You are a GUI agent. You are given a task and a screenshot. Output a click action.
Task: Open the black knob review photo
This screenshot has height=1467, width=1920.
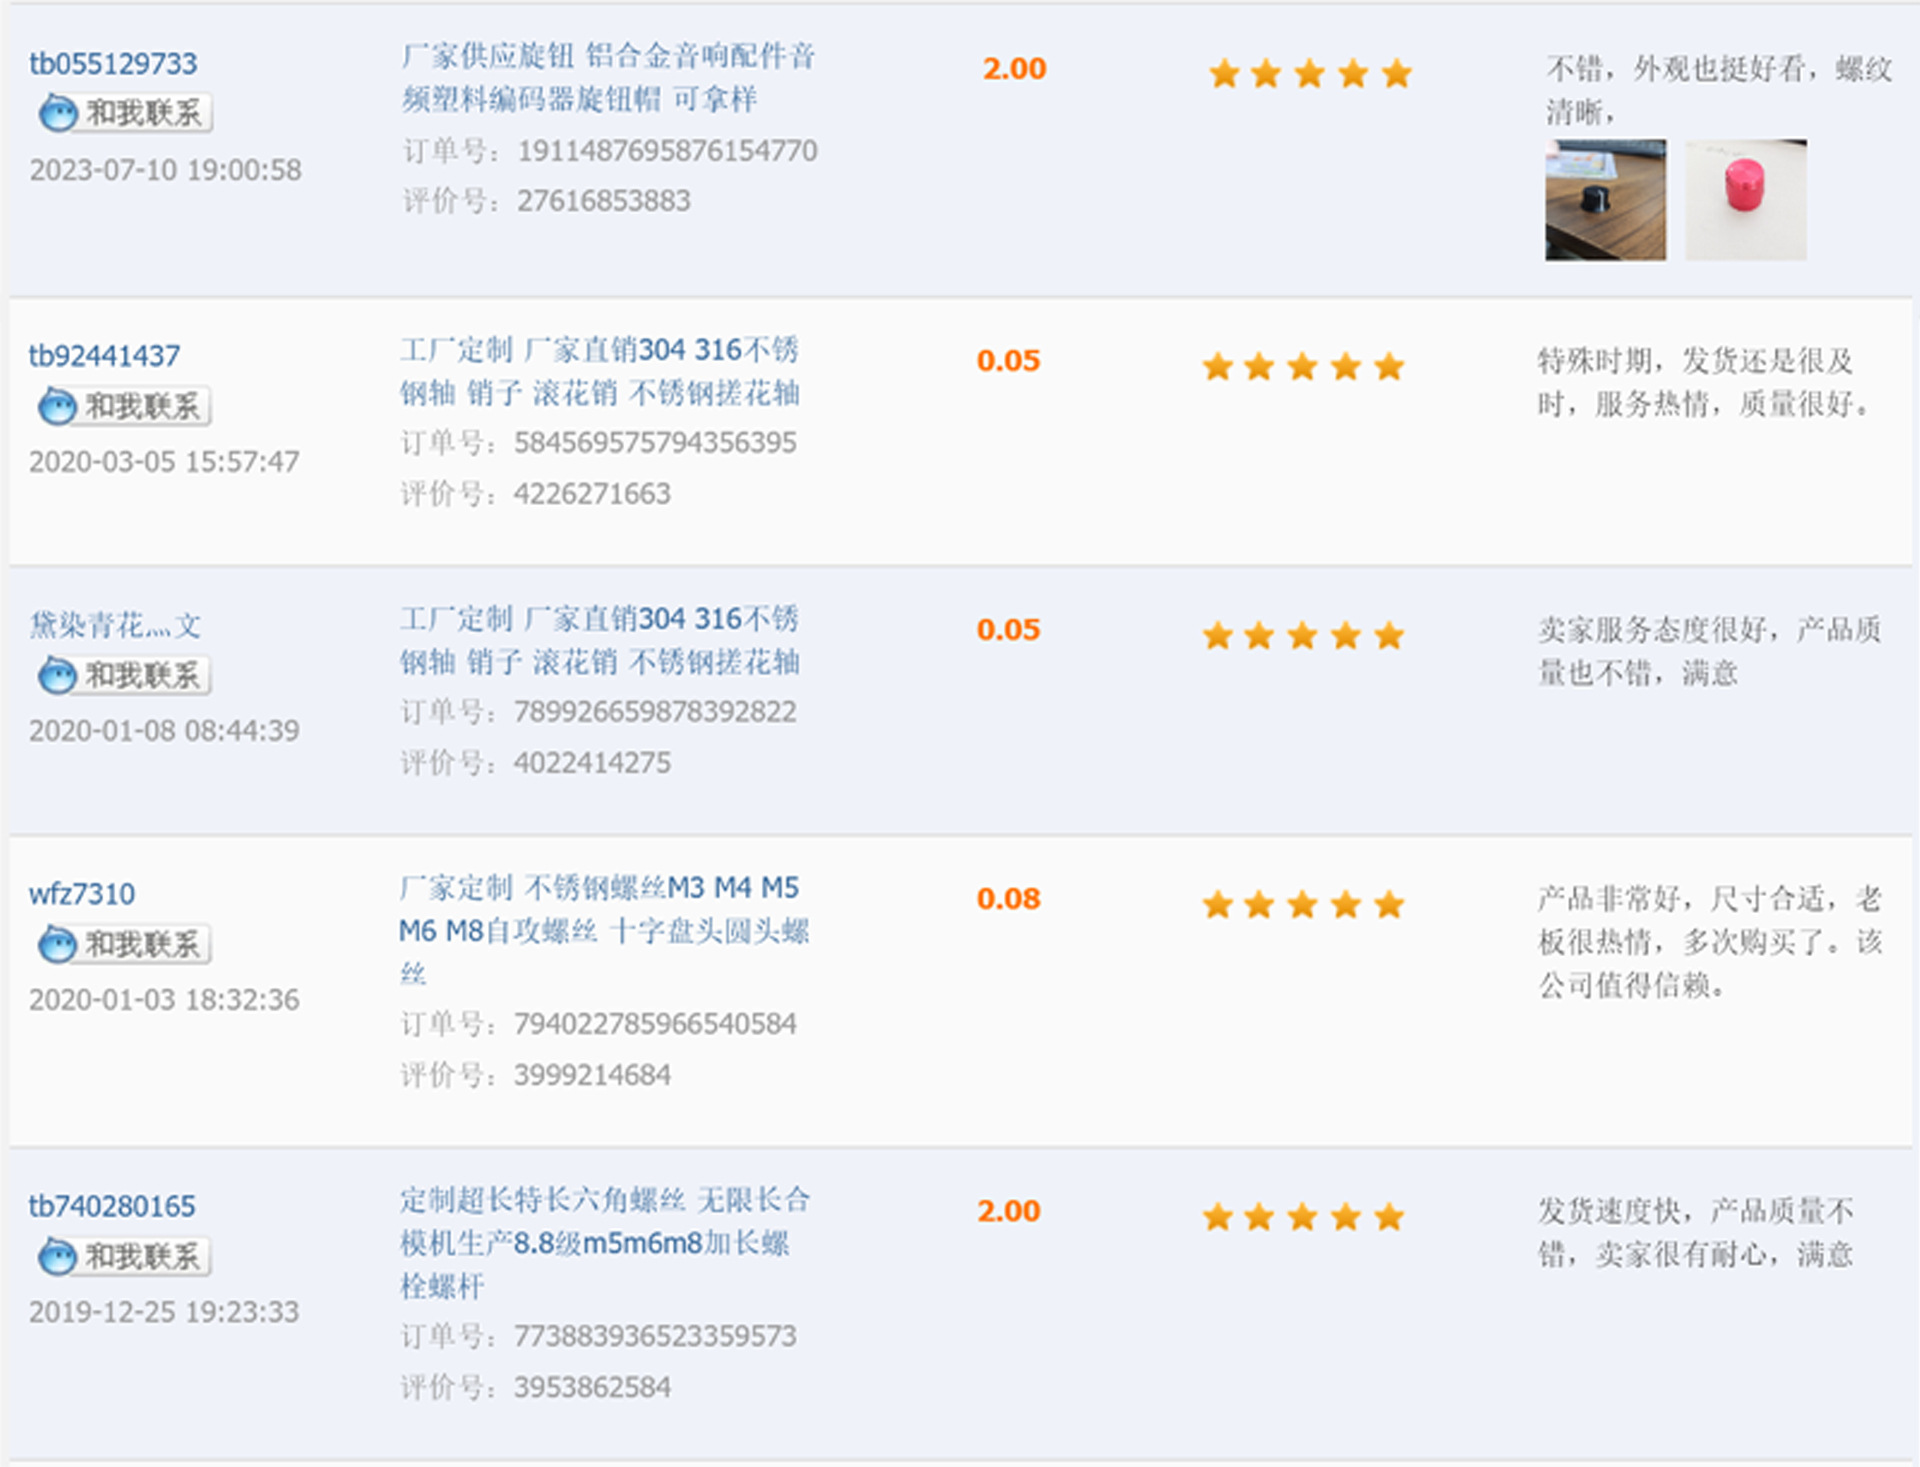pos(1605,200)
